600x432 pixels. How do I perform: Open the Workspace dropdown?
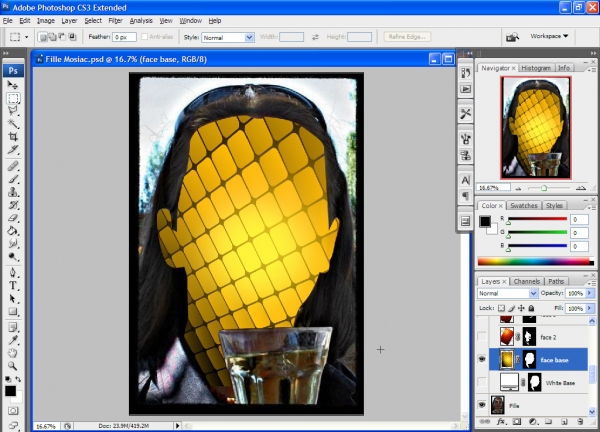549,36
